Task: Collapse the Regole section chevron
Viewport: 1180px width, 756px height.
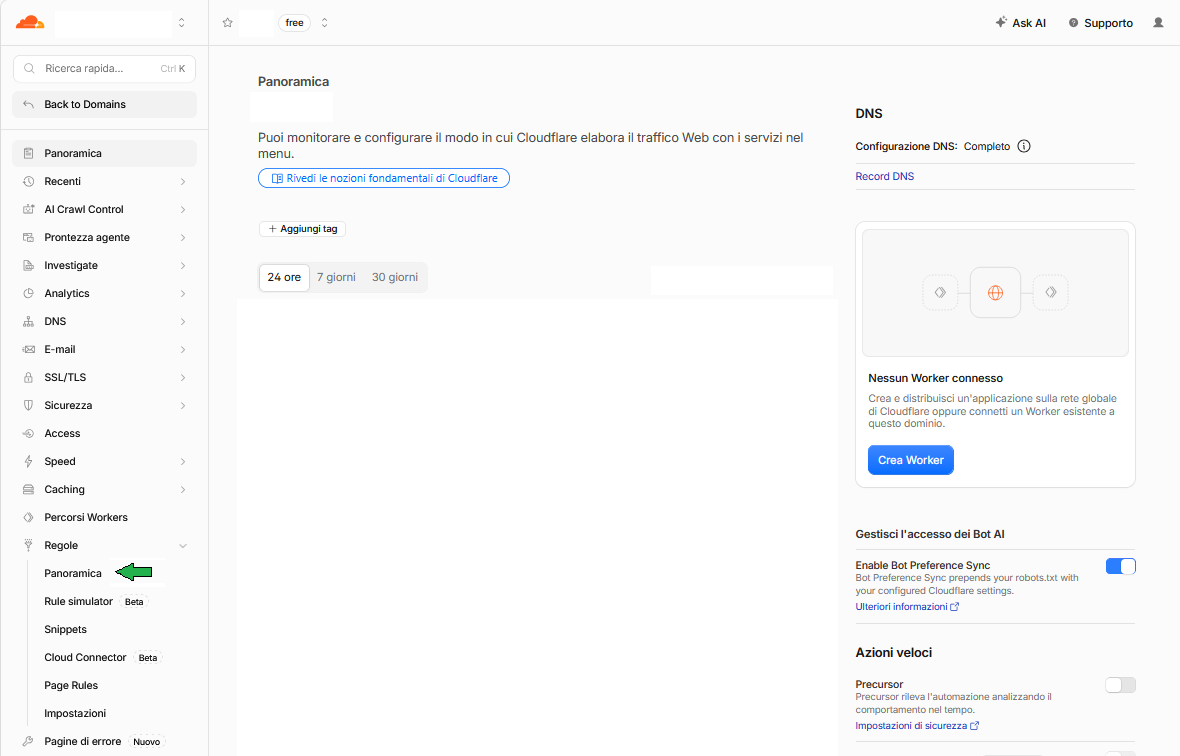Action: pos(183,546)
